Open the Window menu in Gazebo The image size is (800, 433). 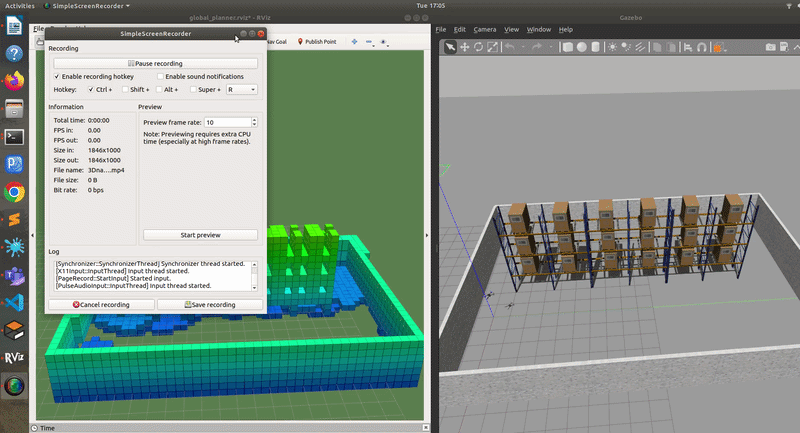pyautogui.click(x=538, y=29)
